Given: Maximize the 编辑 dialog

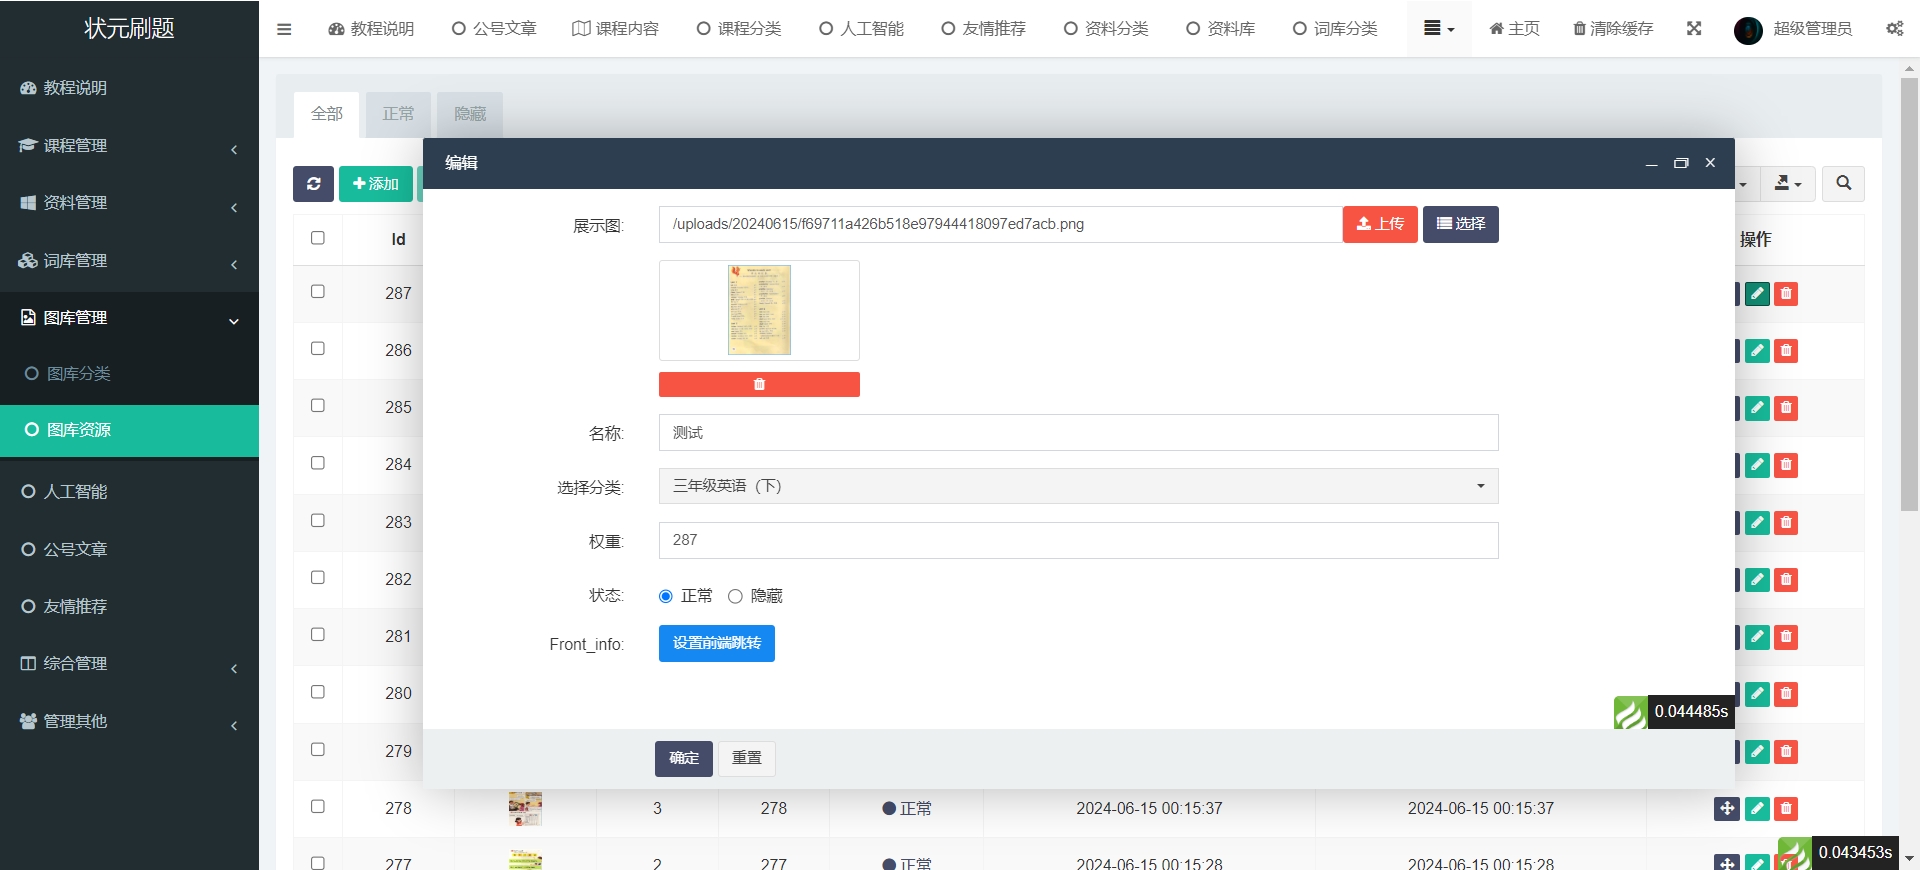Looking at the screenshot, I should click(x=1681, y=163).
